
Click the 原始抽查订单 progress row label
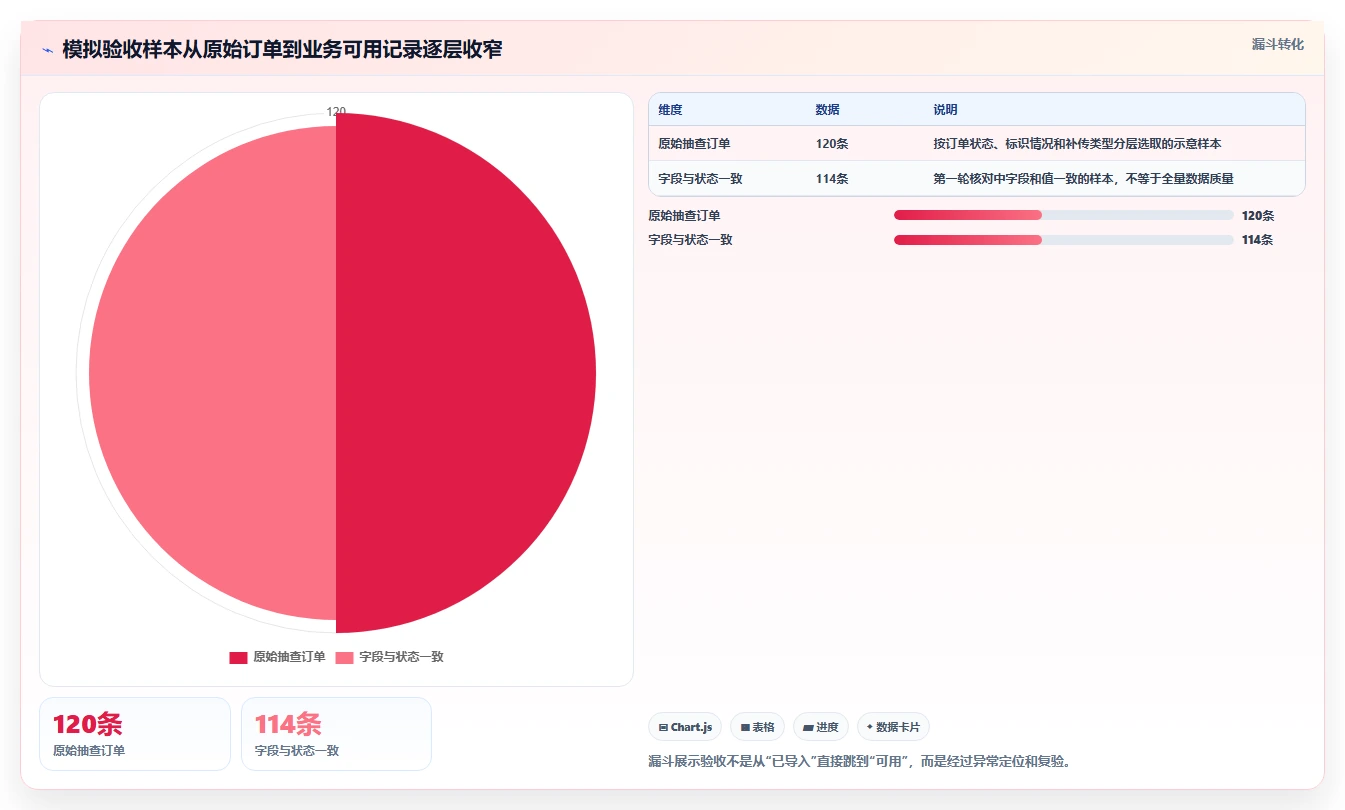[684, 215]
